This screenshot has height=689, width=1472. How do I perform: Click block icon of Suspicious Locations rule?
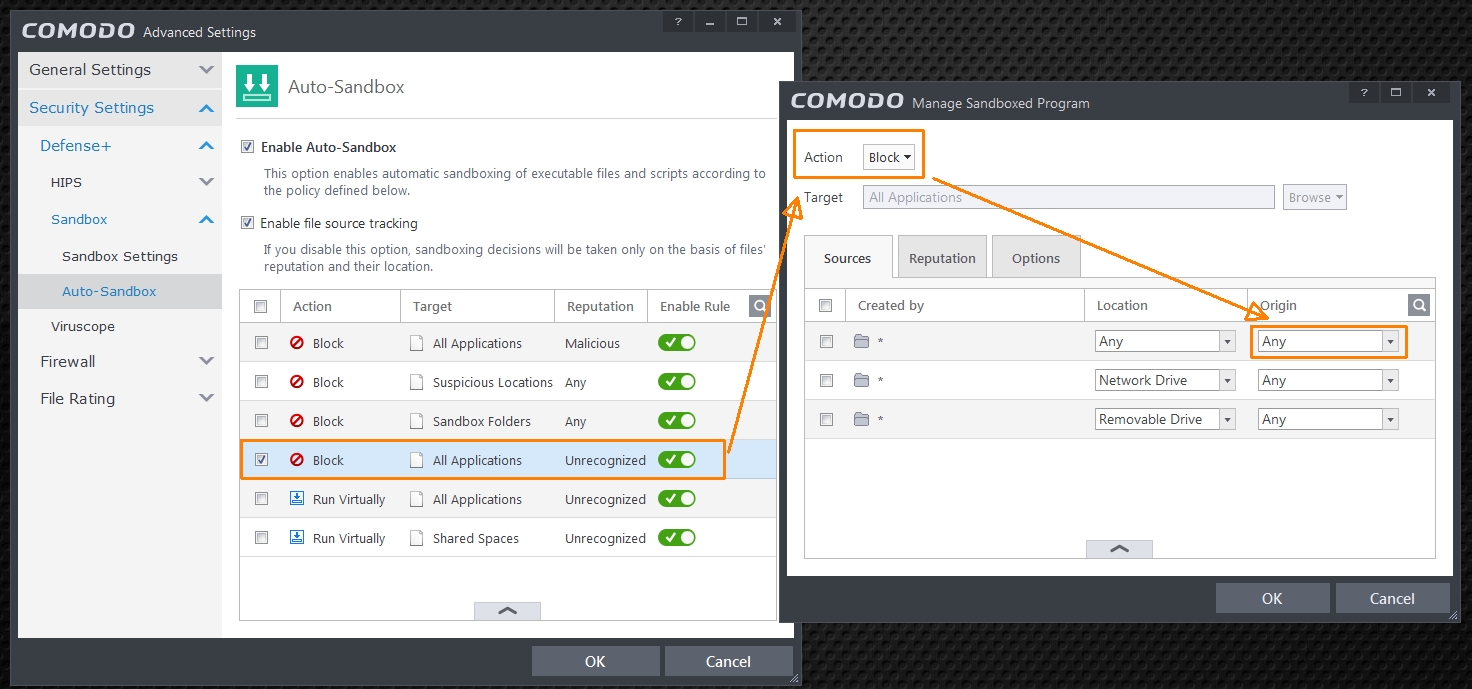coord(297,382)
